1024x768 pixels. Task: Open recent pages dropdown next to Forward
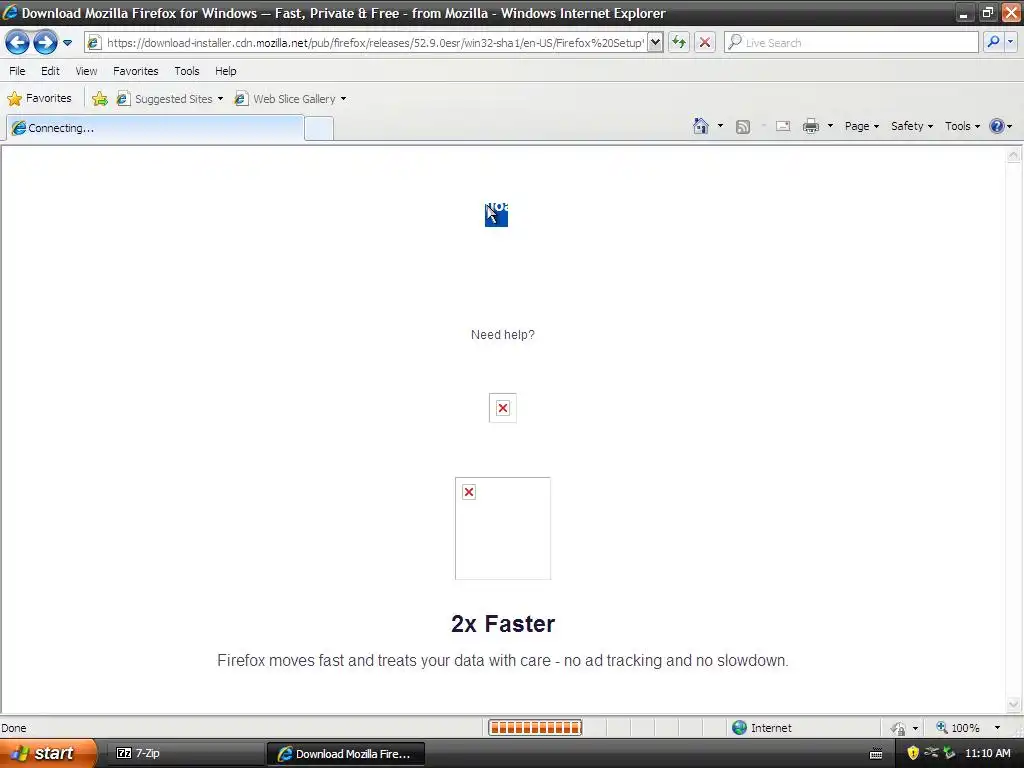pos(67,43)
